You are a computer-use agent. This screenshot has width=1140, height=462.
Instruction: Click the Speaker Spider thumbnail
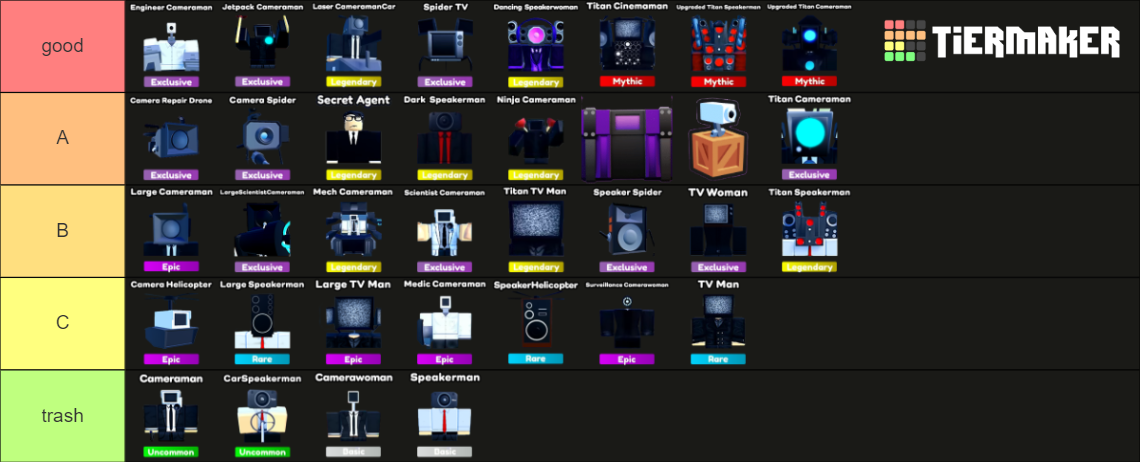[x=626, y=231]
